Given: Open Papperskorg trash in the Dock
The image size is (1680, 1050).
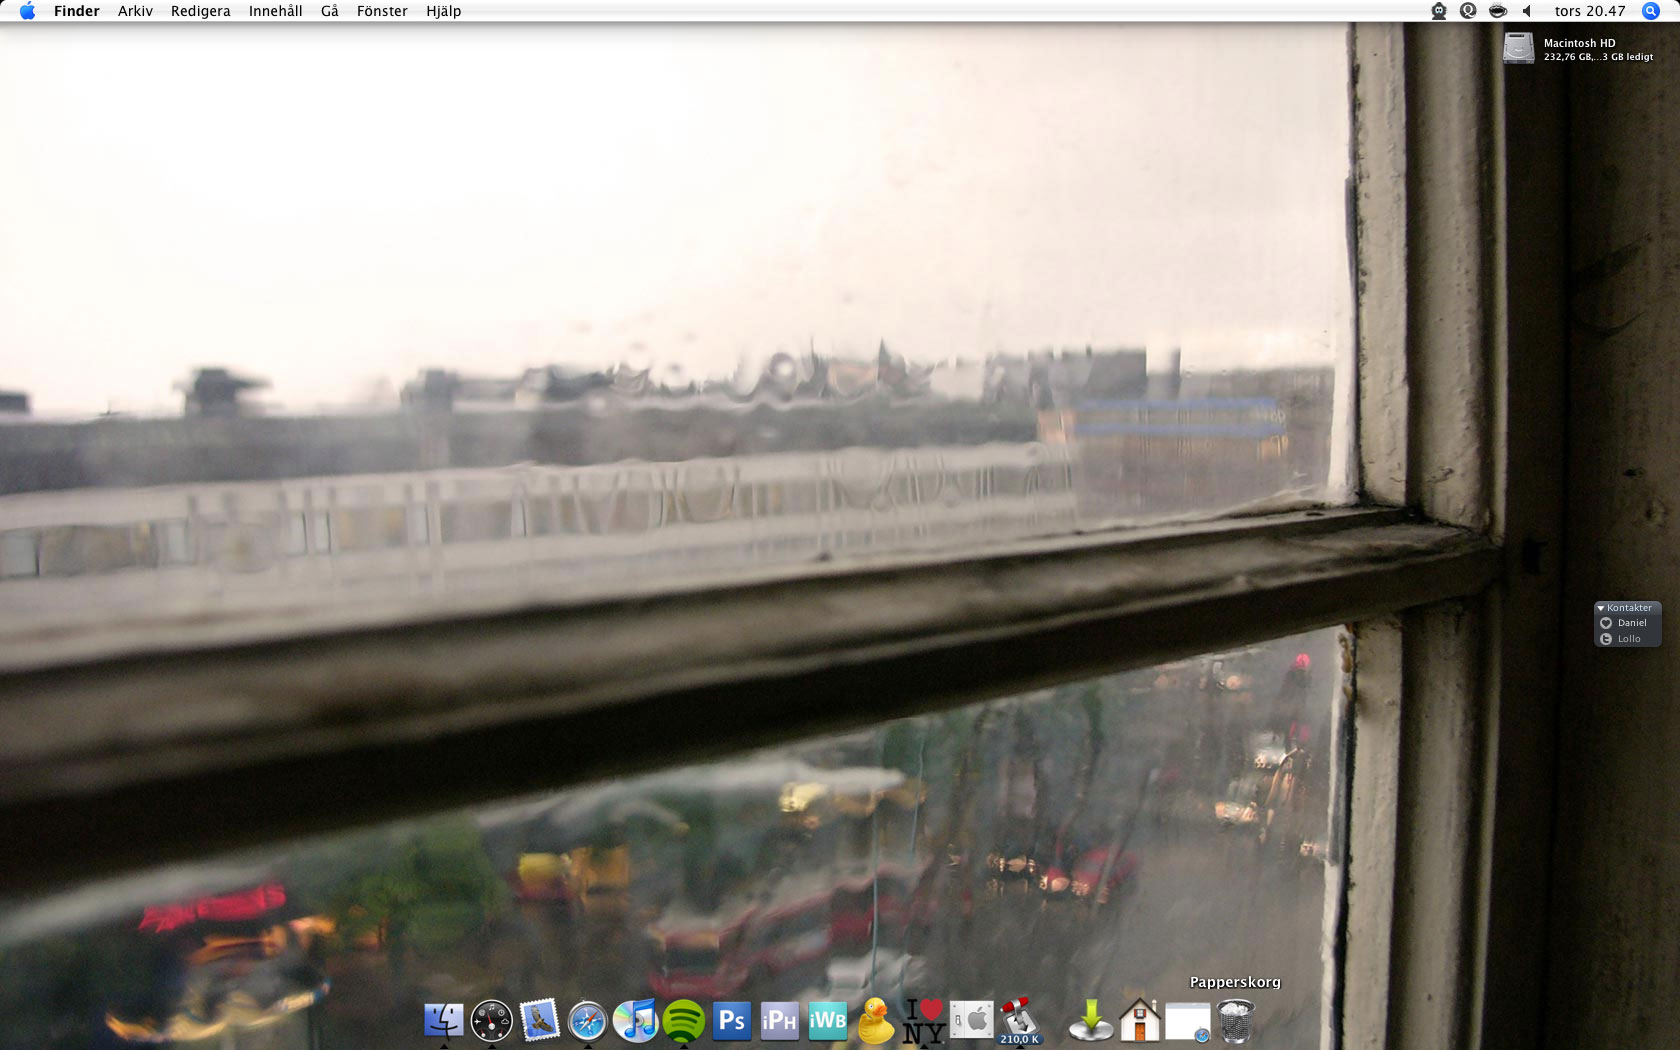Looking at the screenshot, I should [1235, 1021].
